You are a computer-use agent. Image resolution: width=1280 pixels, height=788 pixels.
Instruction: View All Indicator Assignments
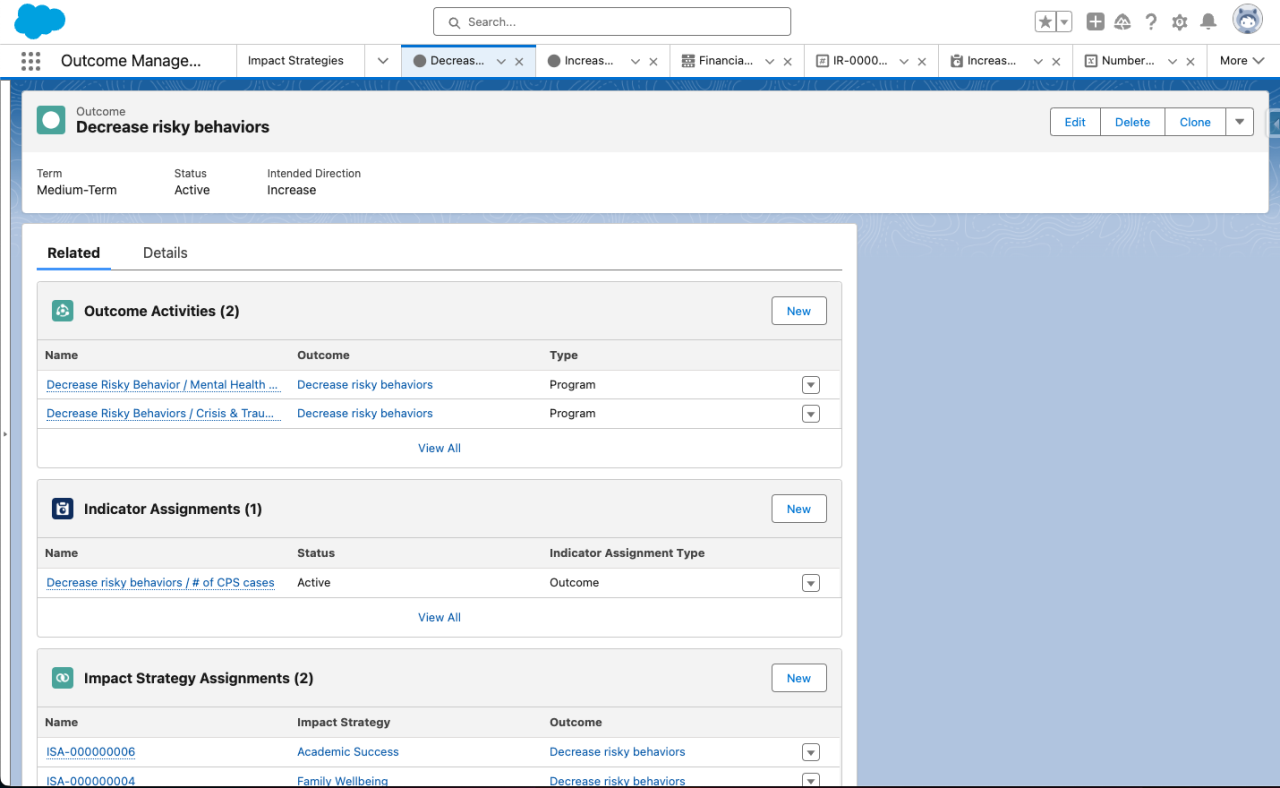tap(439, 617)
